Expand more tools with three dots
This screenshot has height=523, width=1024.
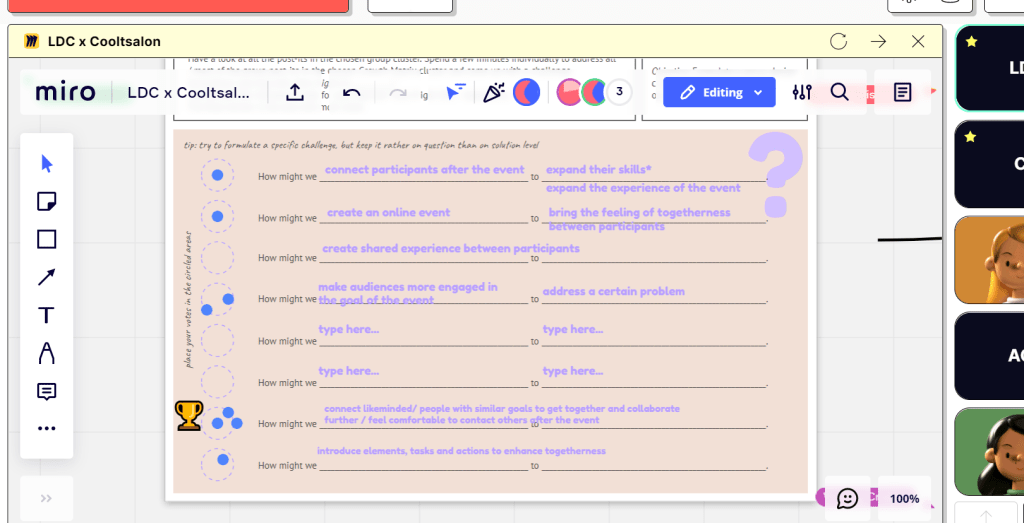pos(46,428)
